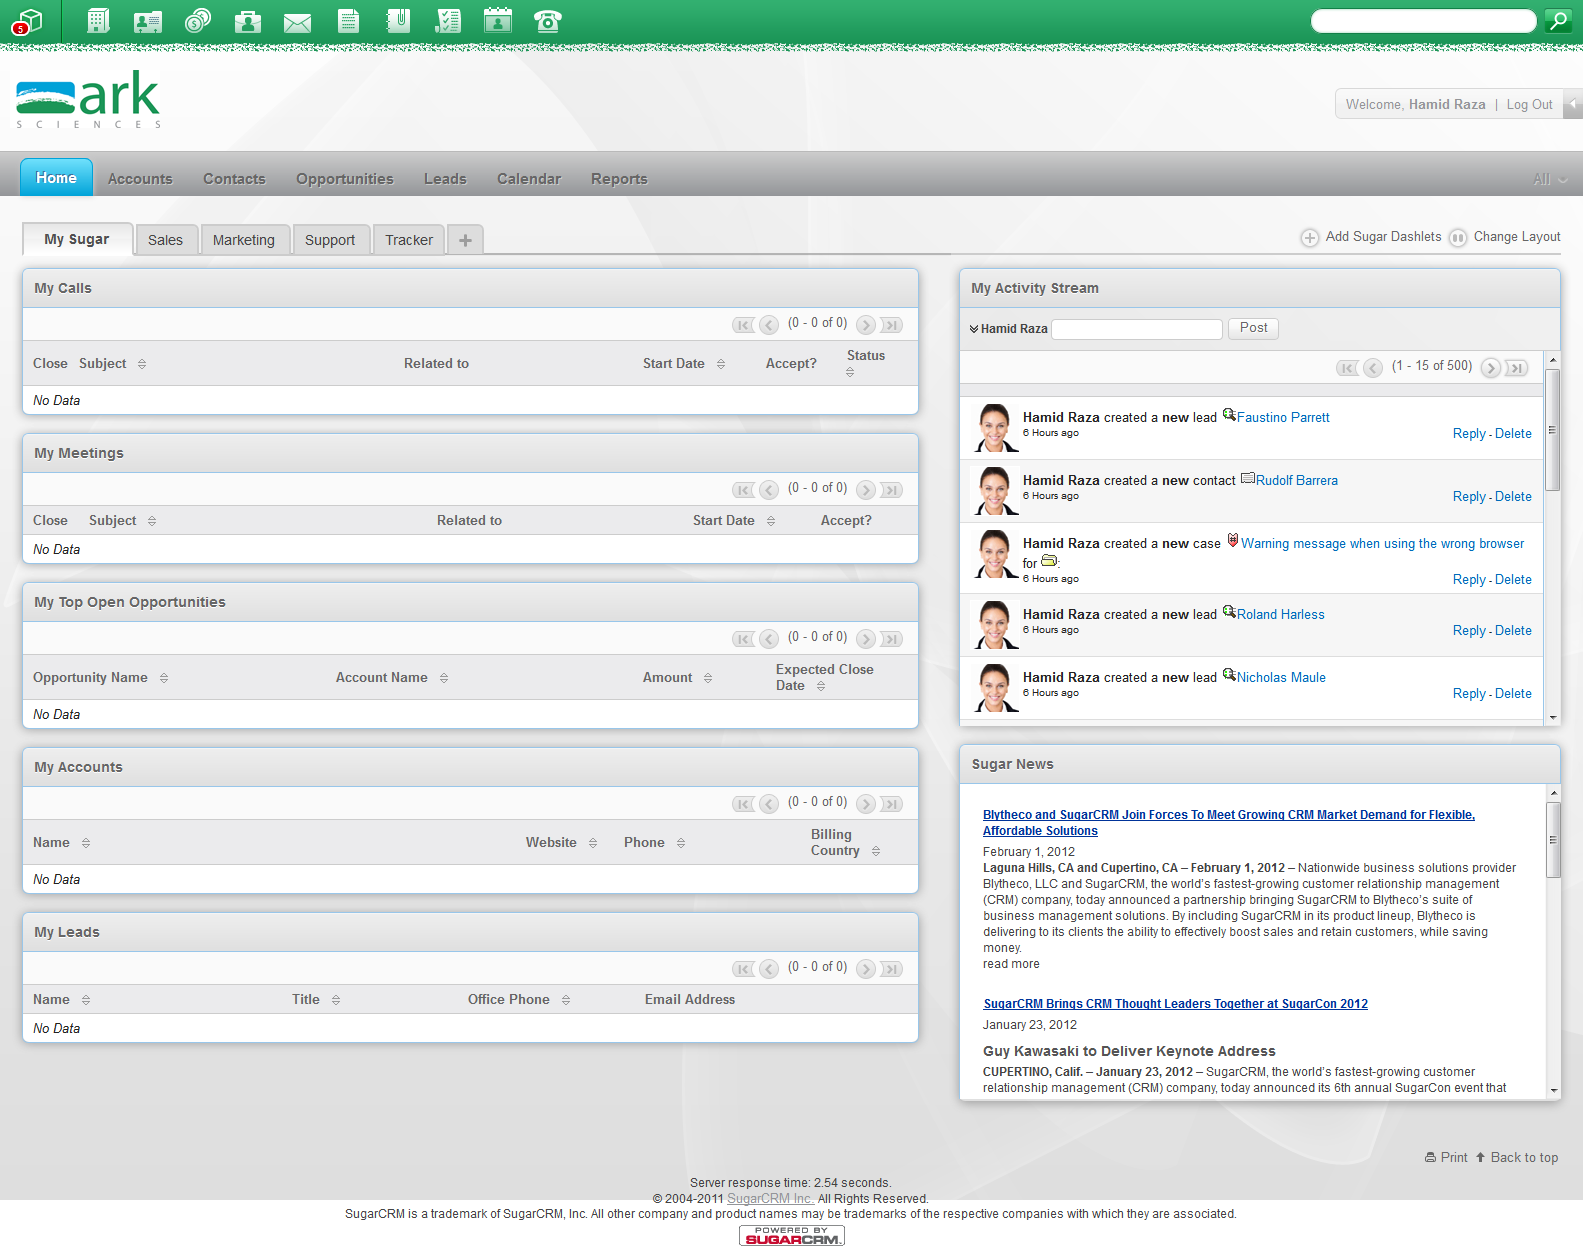Screen dimensions: 1583x1255
Task: Click the Log Out link
Action: click(x=1529, y=104)
